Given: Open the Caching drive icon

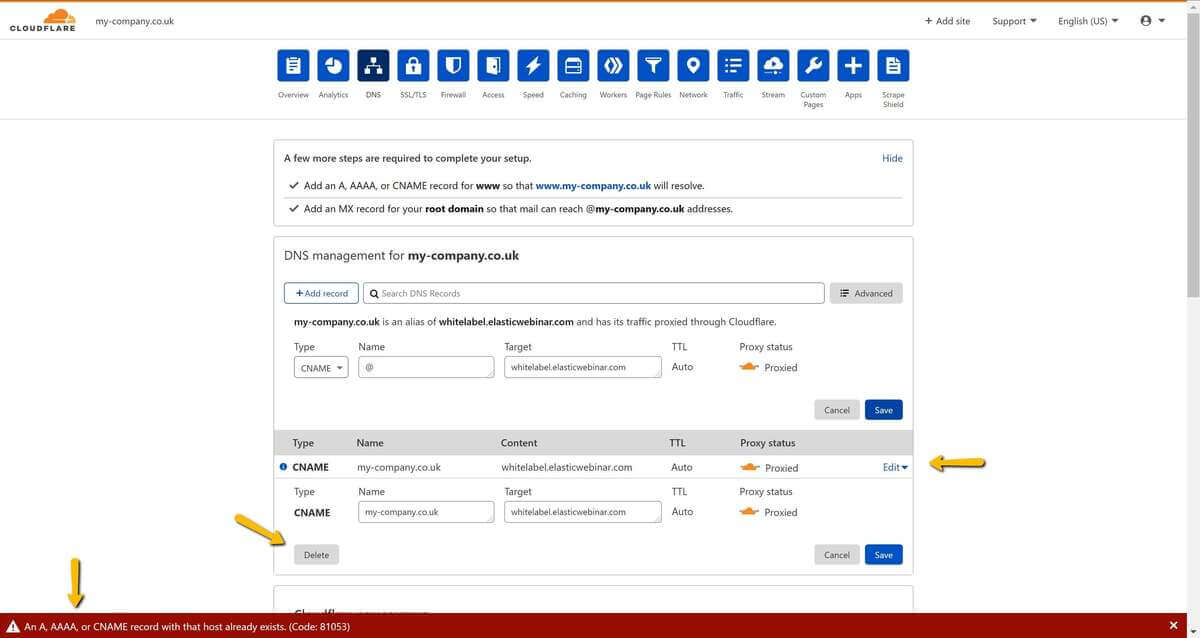Looking at the screenshot, I should [573, 66].
